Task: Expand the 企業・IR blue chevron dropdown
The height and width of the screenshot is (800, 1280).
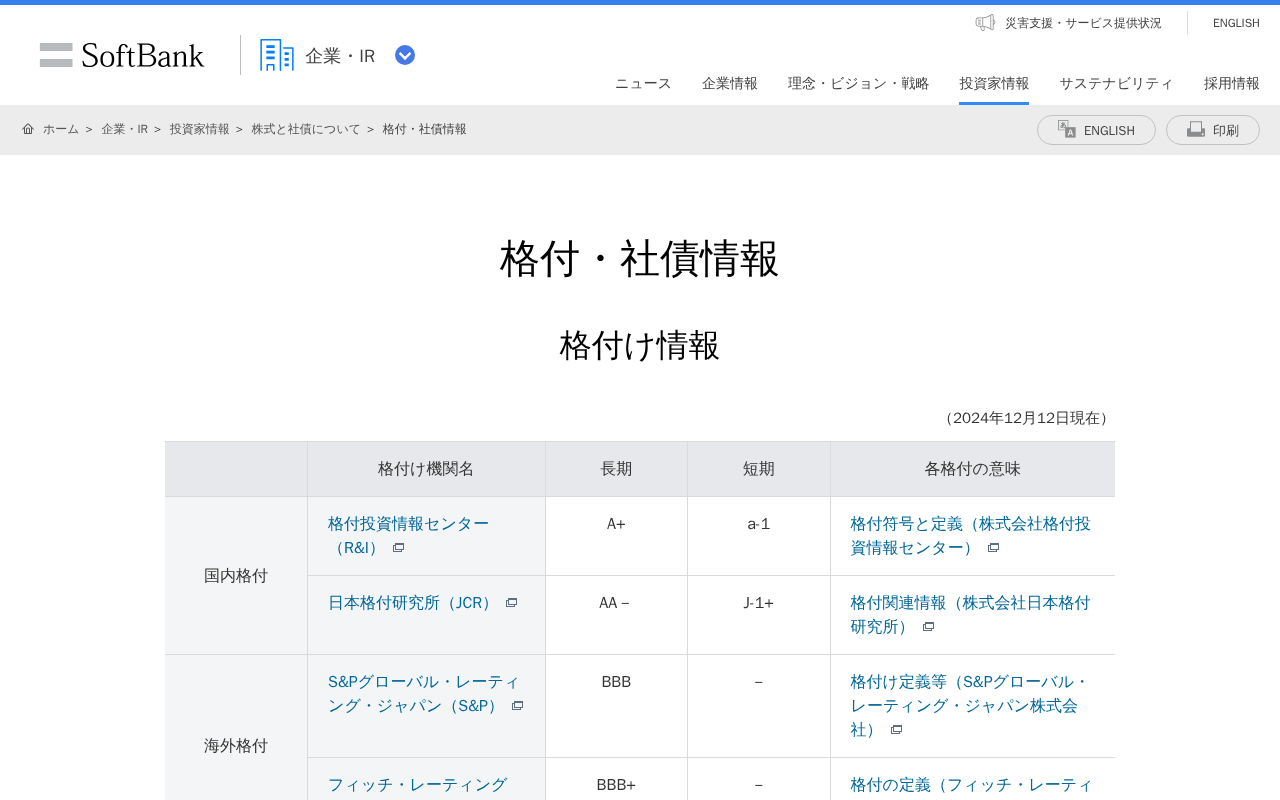Action: point(405,55)
